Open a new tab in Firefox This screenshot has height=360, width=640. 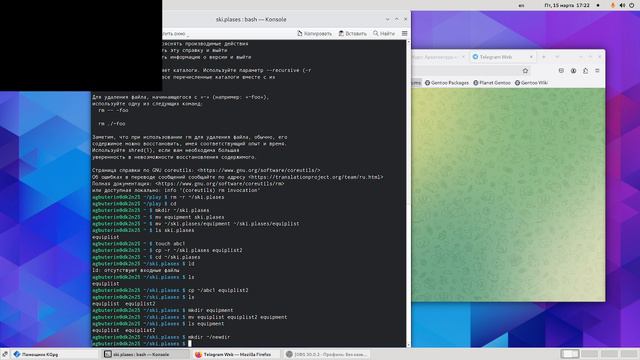pos(543,57)
